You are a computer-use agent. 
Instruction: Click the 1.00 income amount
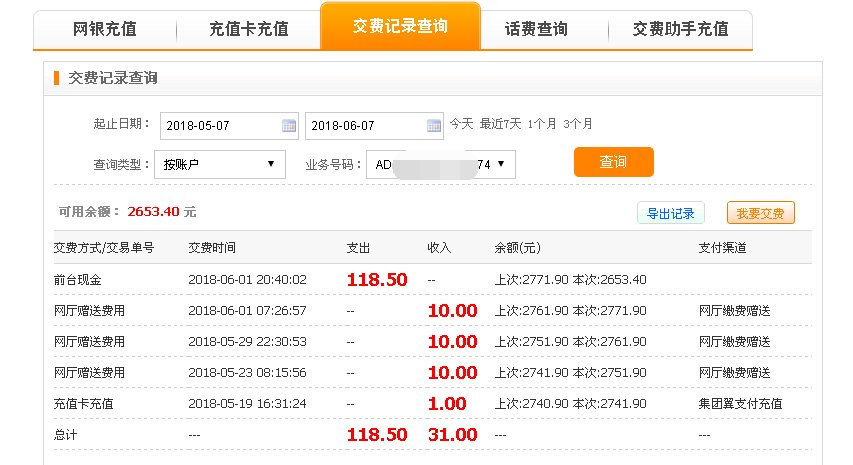tap(447, 404)
